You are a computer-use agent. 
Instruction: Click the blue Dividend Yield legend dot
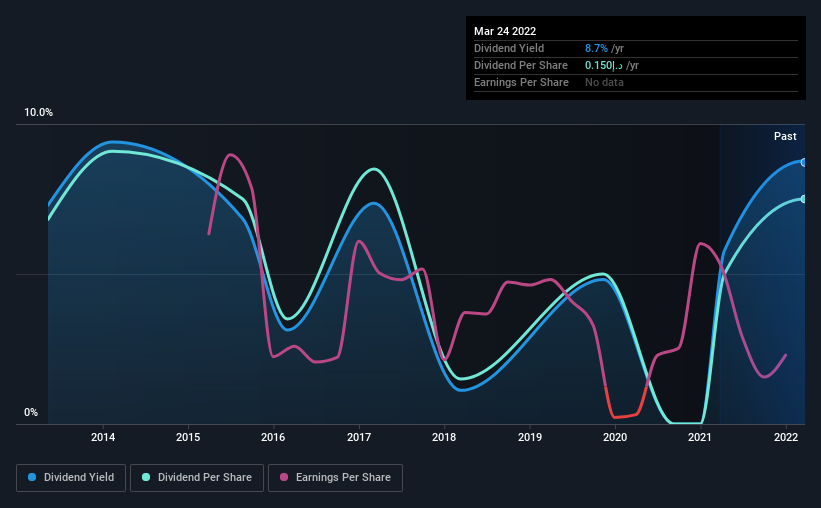[x=32, y=477]
